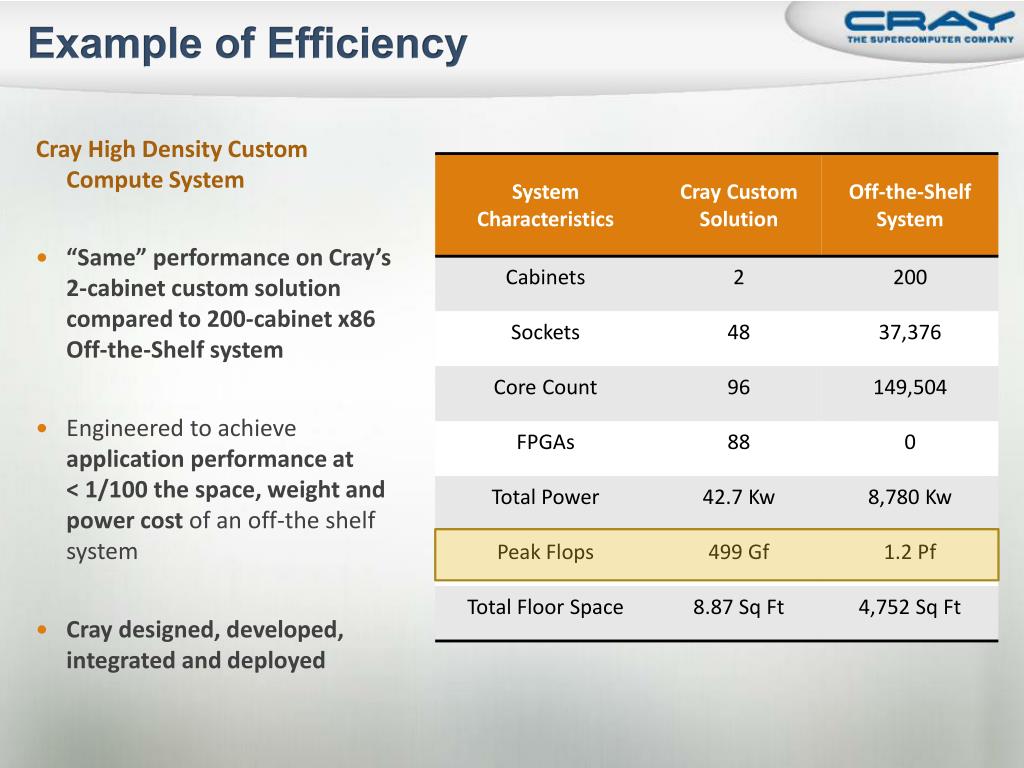Click the value "8,780 Kw"
Screen dimensions: 1024x768
tap(910, 498)
